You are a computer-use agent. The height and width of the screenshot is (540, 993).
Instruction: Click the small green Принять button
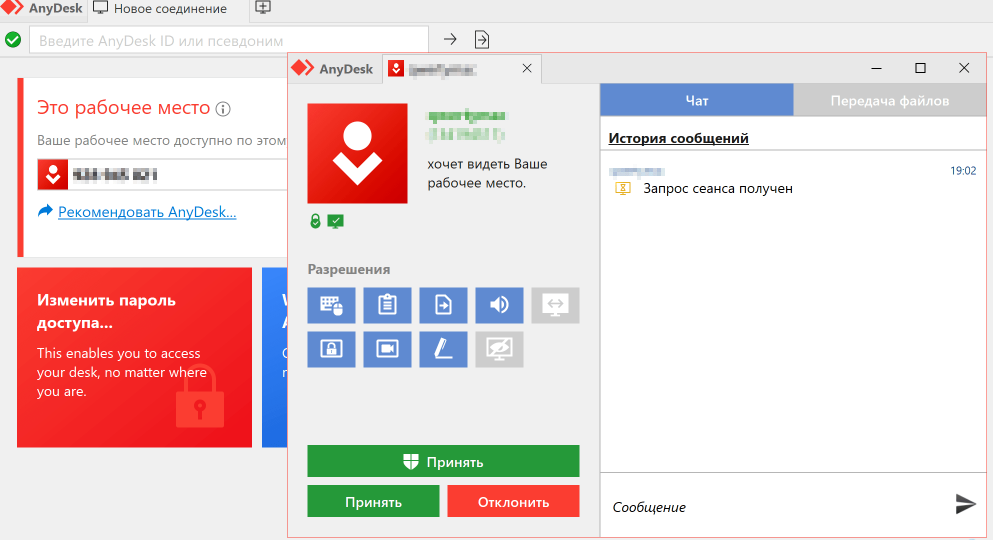pos(373,501)
